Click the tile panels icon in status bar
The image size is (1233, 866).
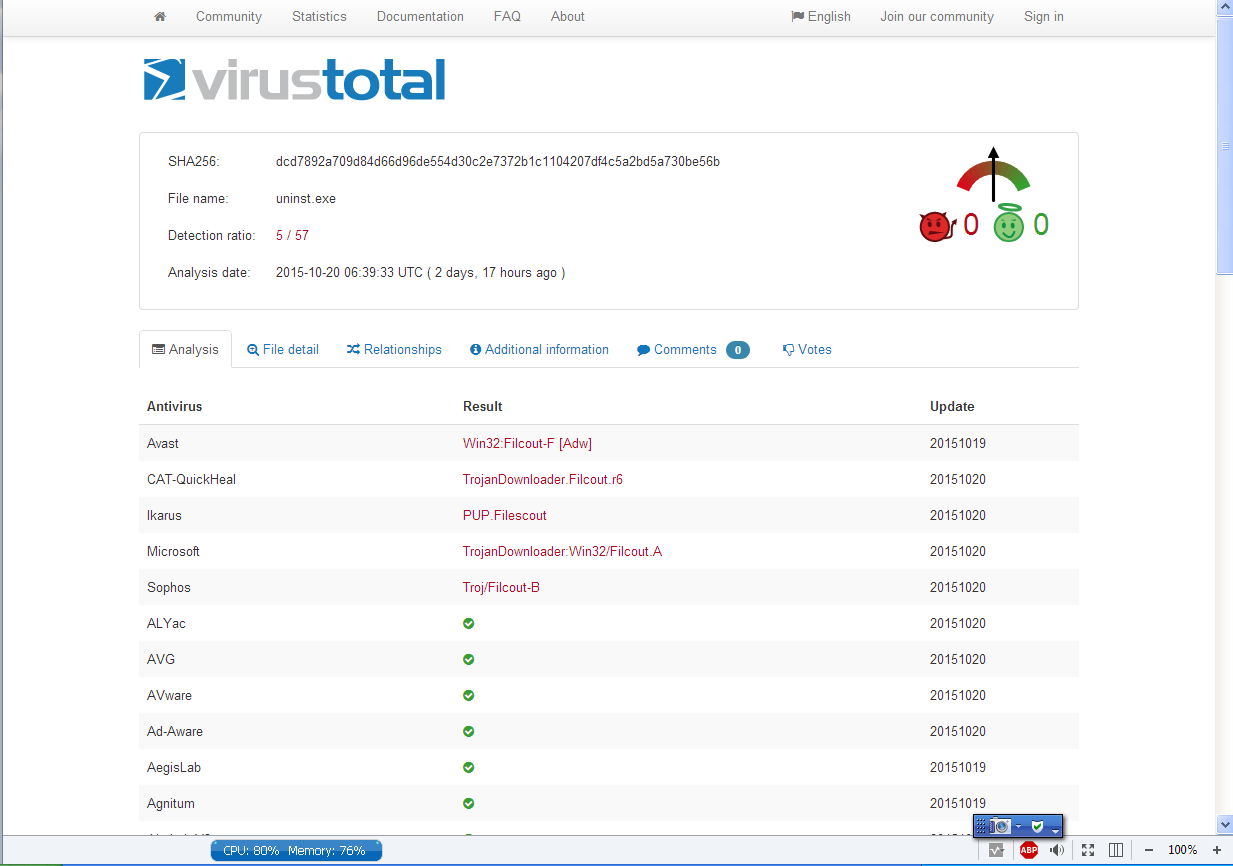pyautogui.click(x=1116, y=850)
